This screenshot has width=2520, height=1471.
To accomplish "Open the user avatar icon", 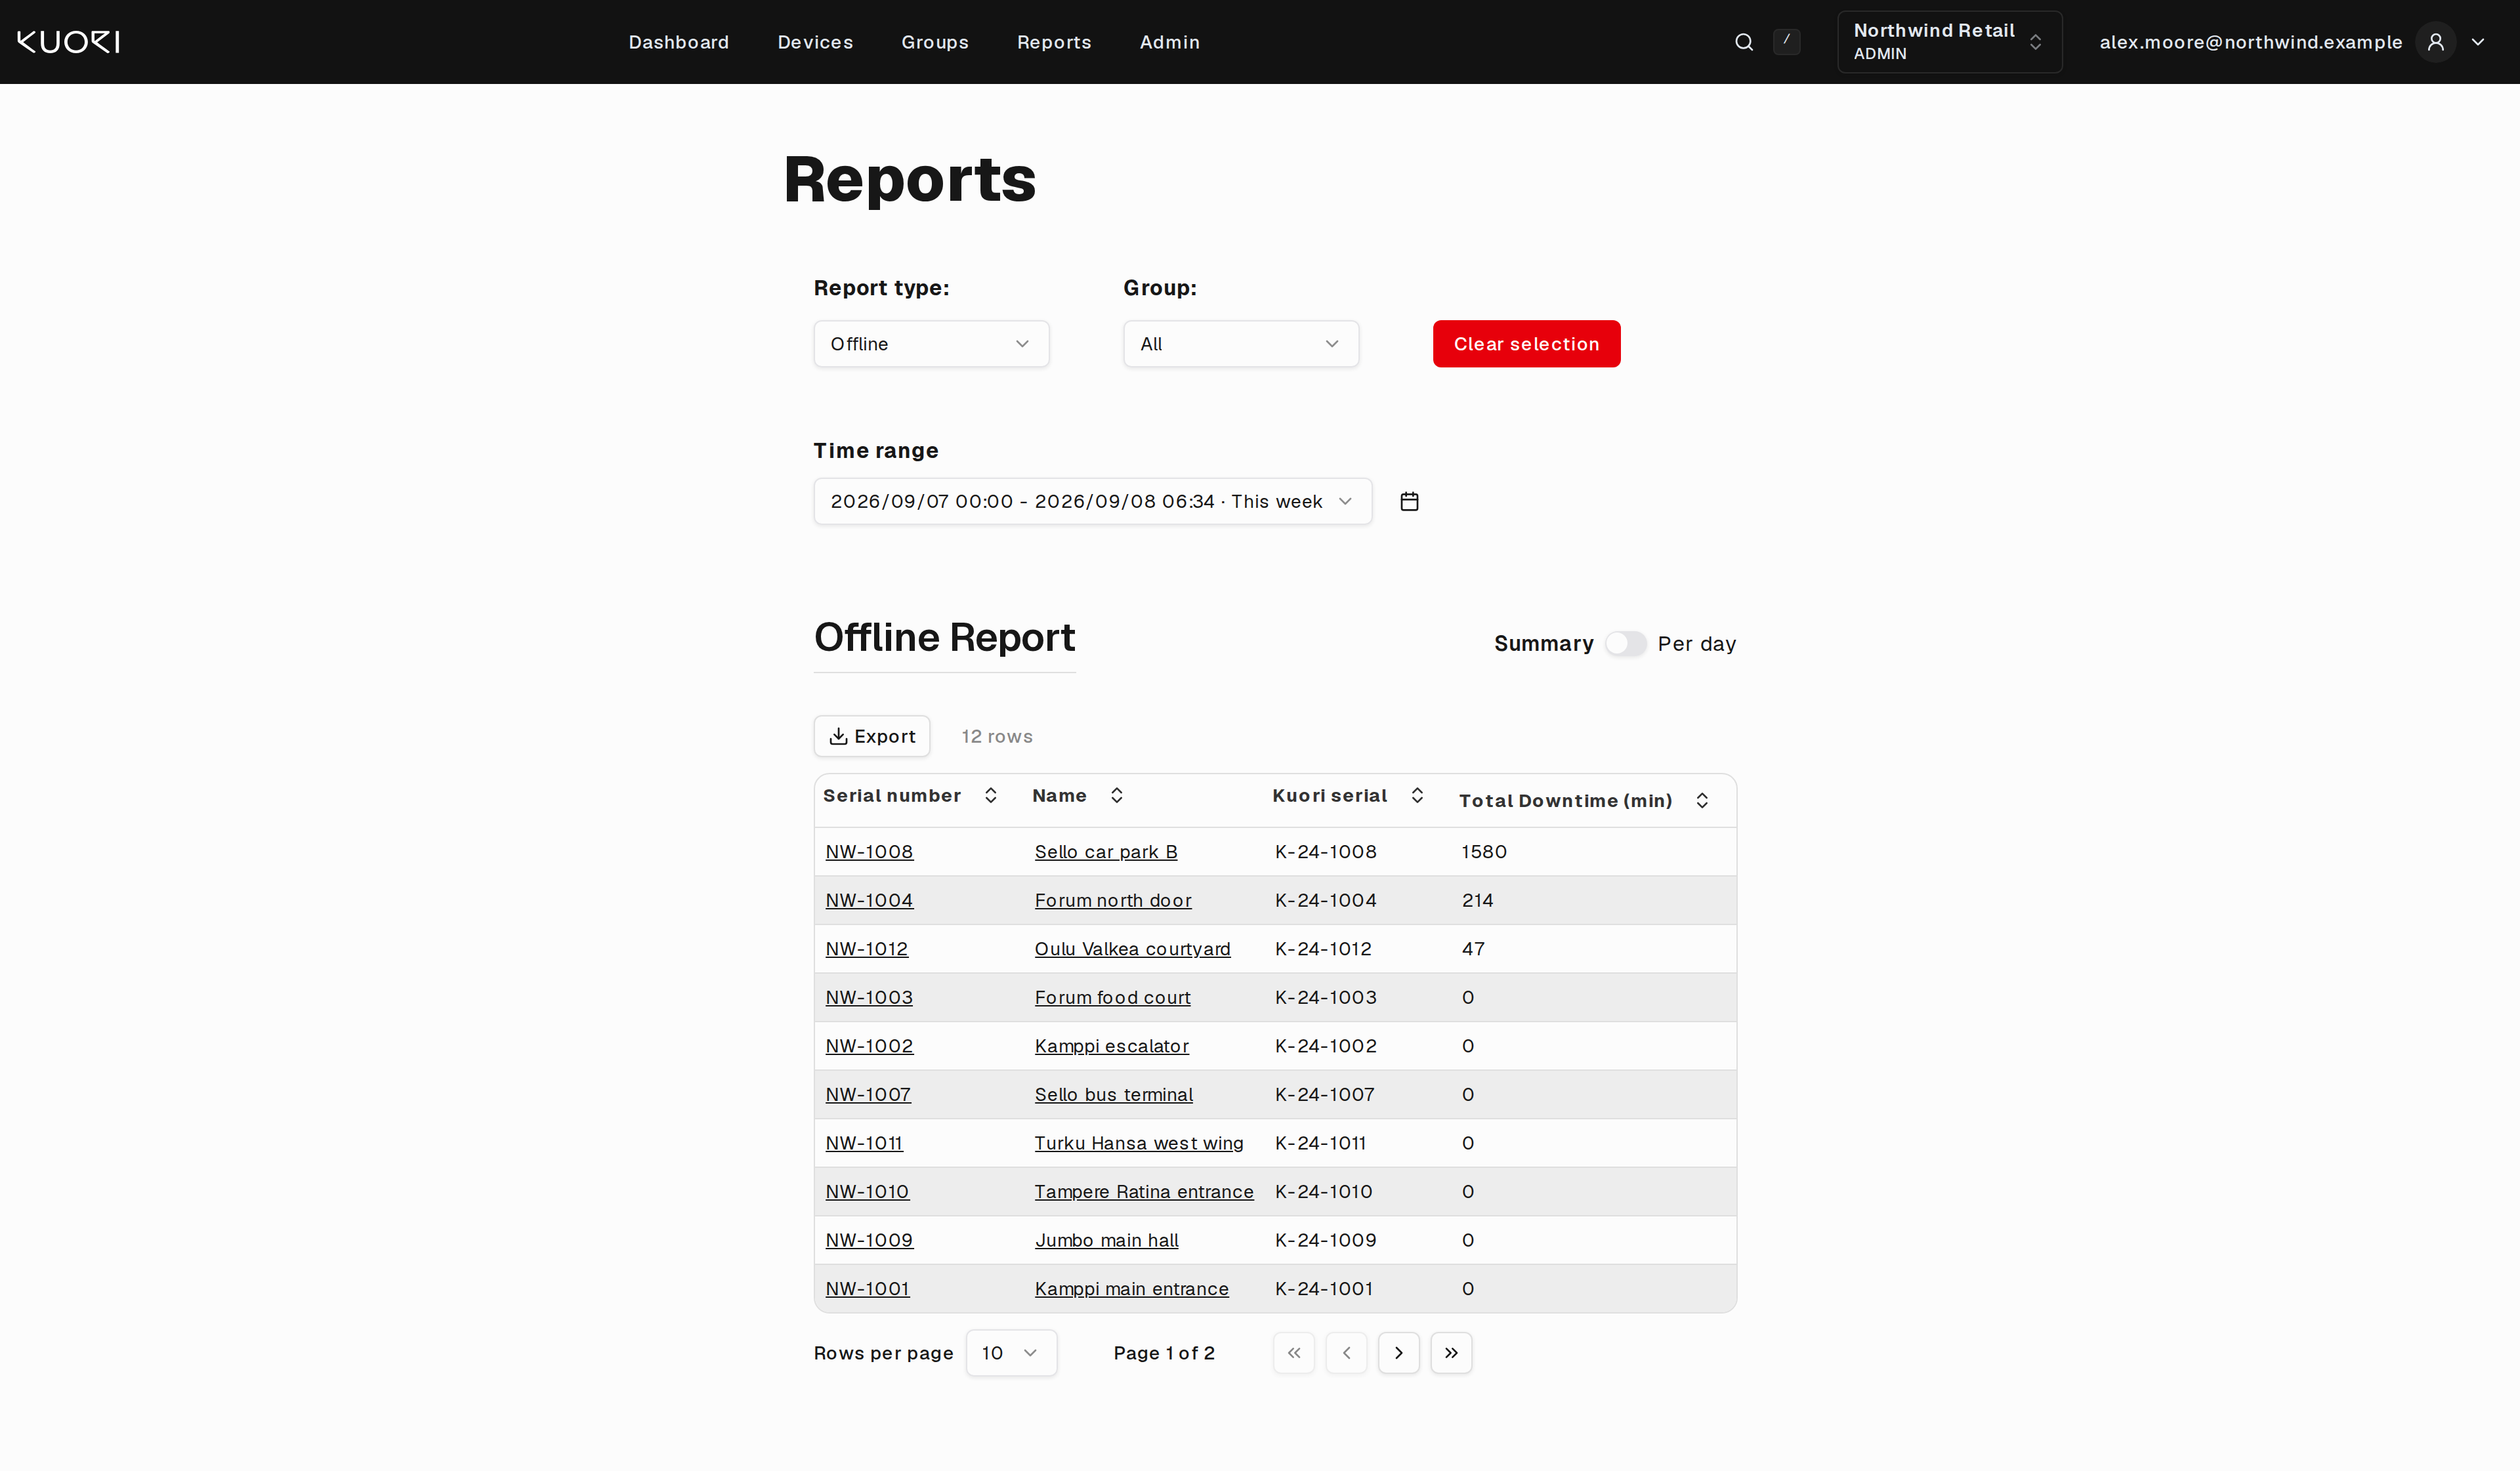I will tap(2436, 42).
